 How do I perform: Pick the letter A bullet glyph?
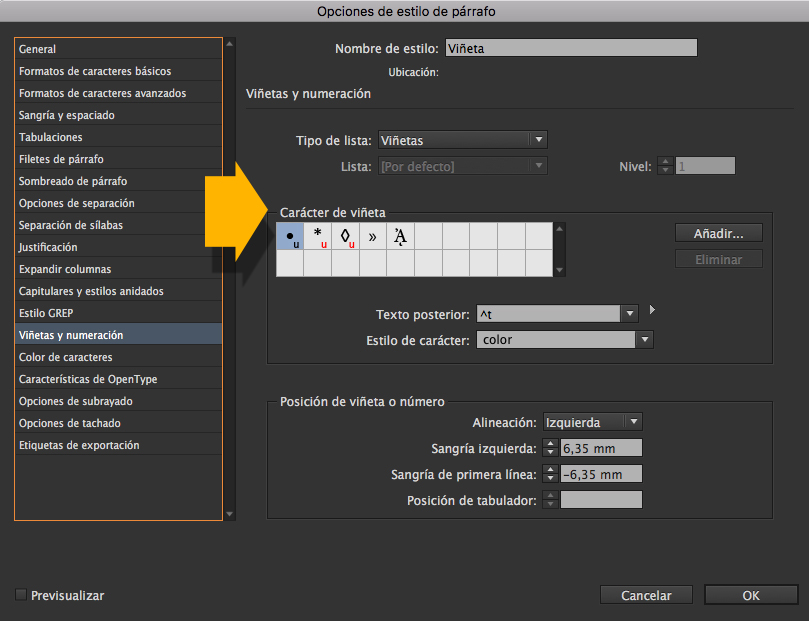click(401, 236)
